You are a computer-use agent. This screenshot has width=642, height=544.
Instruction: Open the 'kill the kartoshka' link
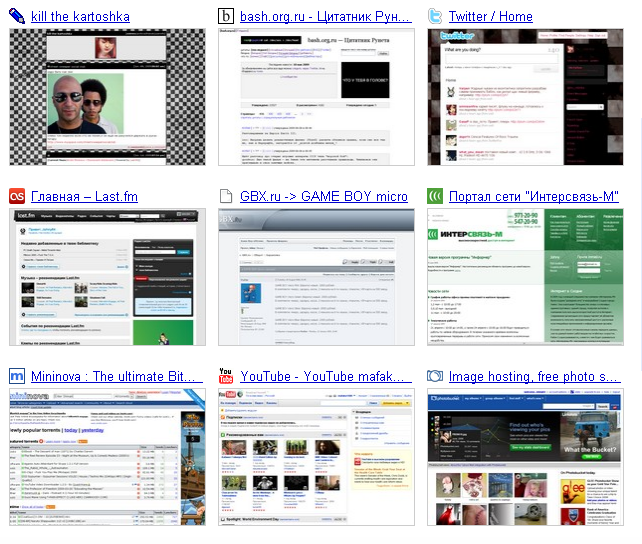(80, 16)
